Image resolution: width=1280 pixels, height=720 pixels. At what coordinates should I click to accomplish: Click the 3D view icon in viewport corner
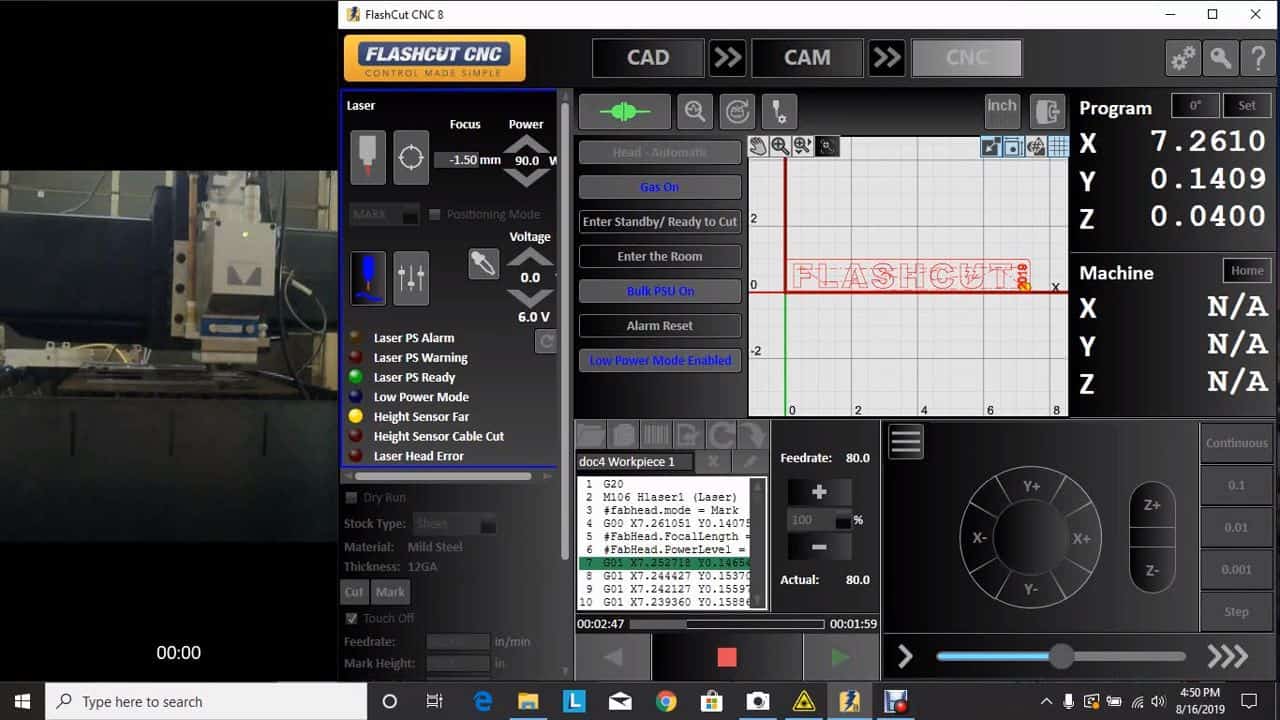coord(1035,147)
